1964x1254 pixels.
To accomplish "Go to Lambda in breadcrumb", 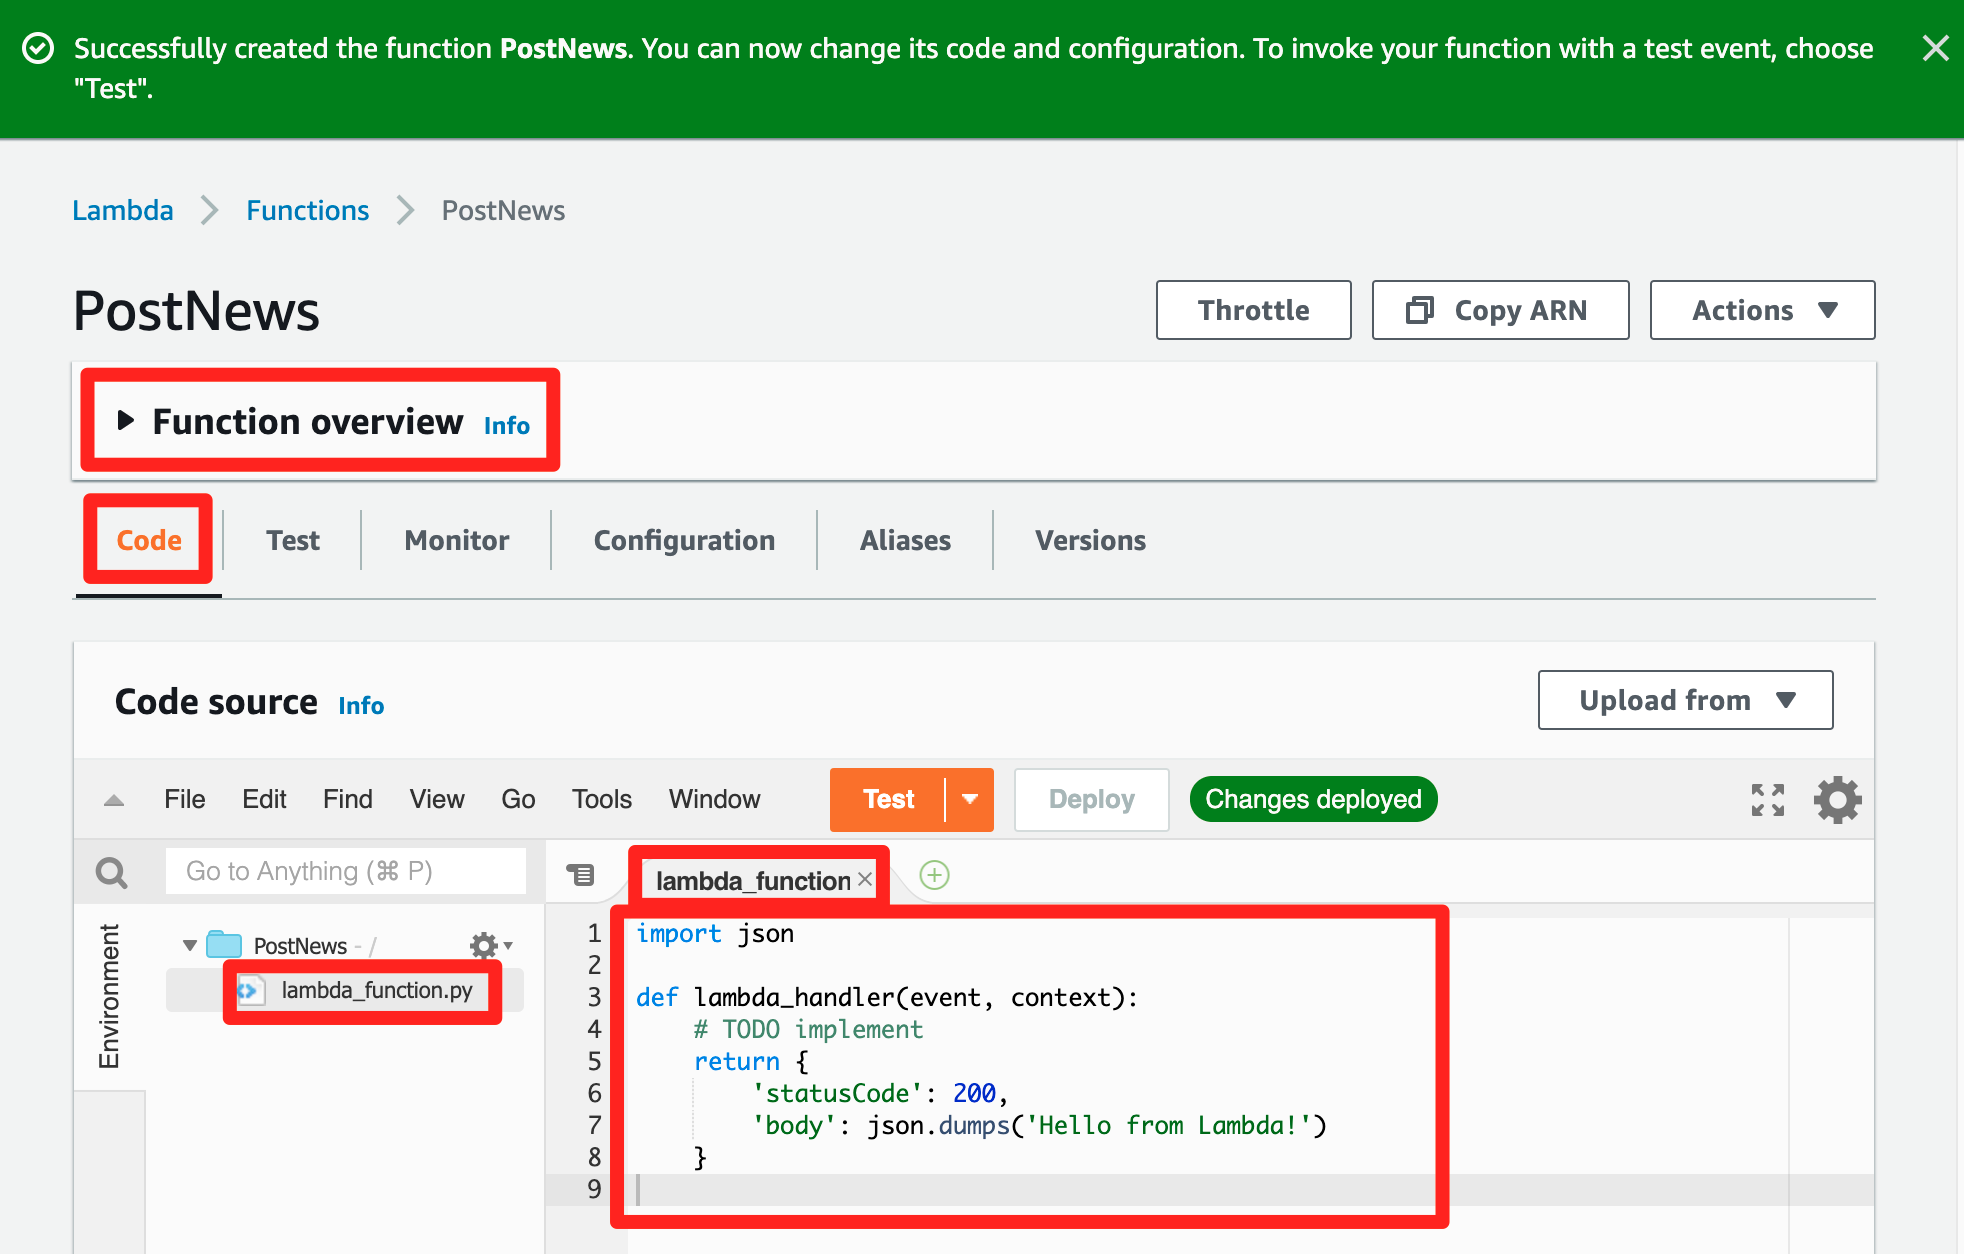I will click(123, 210).
